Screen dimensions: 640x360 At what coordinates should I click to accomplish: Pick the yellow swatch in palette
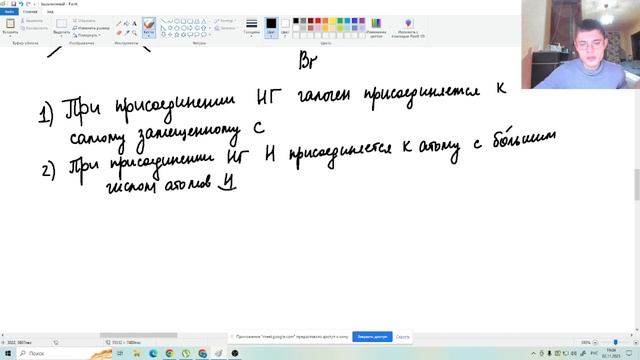pyautogui.click(x=333, y=21)
